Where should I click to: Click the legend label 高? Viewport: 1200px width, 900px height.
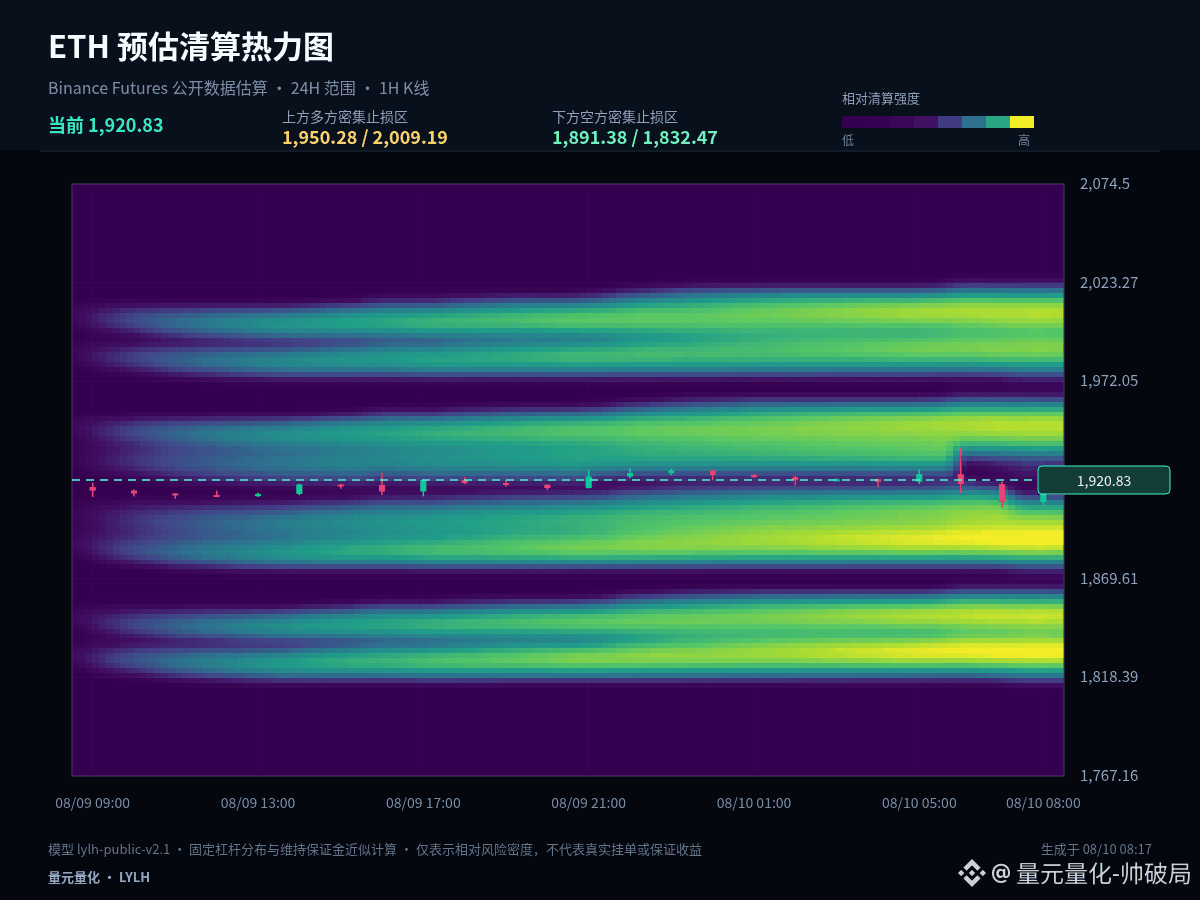tap(1024, 141)
